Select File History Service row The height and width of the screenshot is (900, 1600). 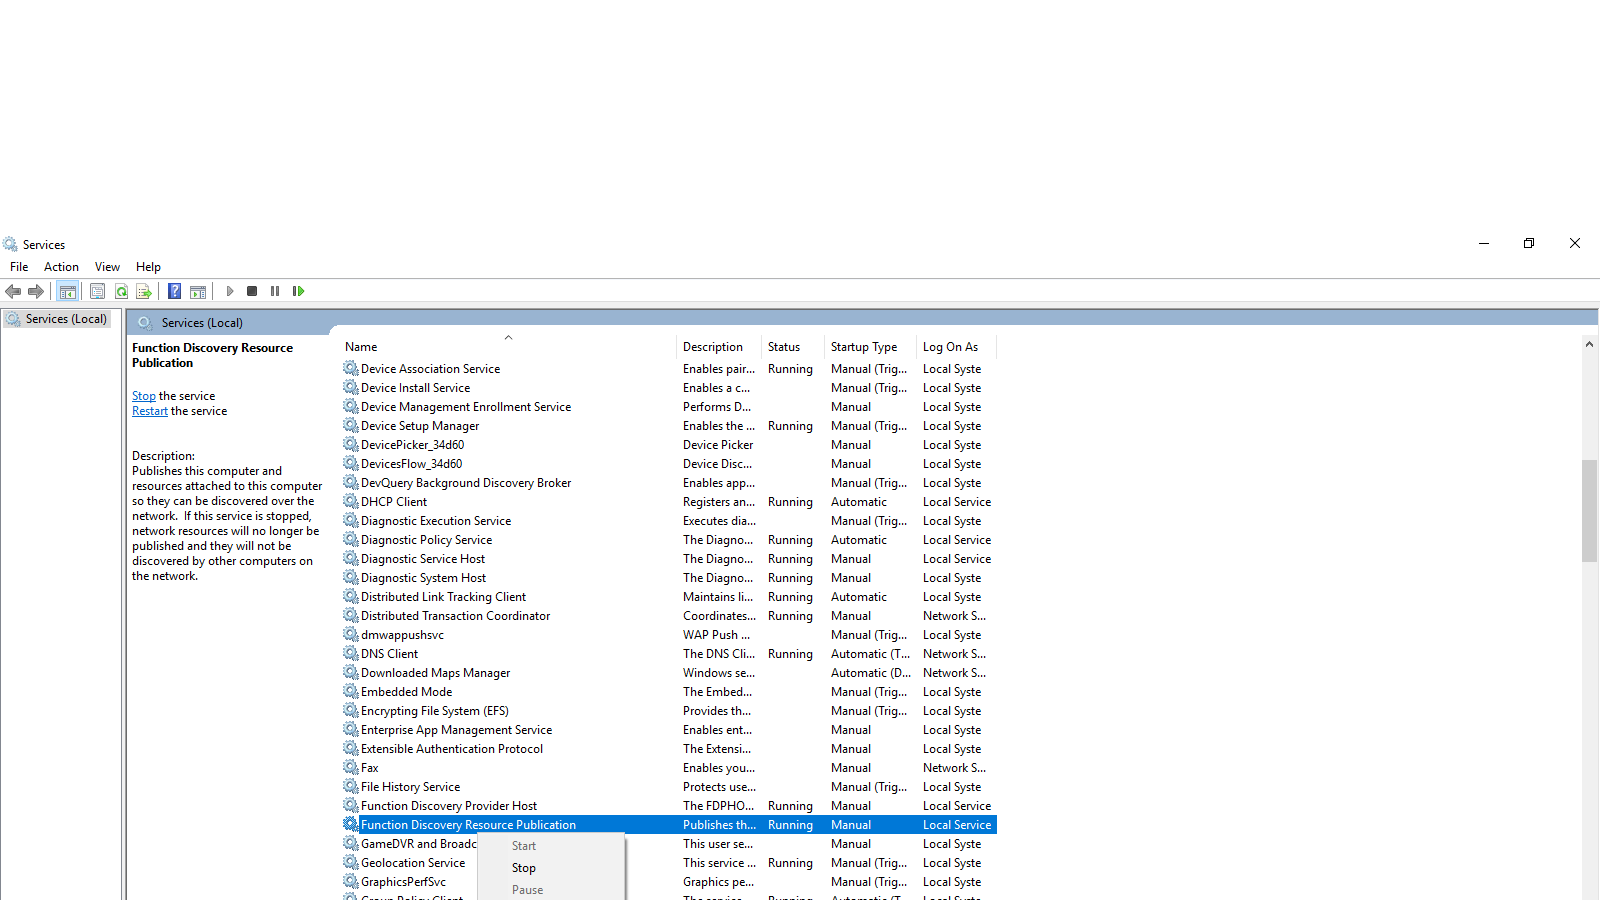pos(669,787)
